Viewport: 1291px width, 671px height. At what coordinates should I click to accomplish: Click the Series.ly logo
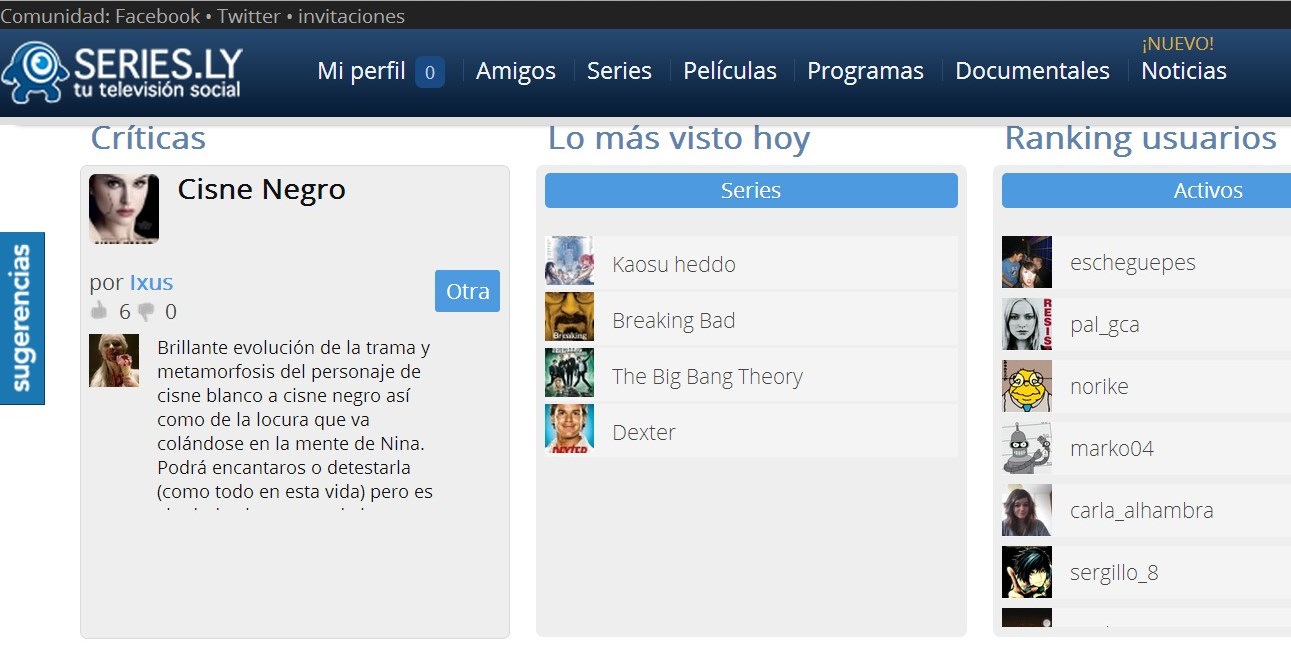pos(122,72)
